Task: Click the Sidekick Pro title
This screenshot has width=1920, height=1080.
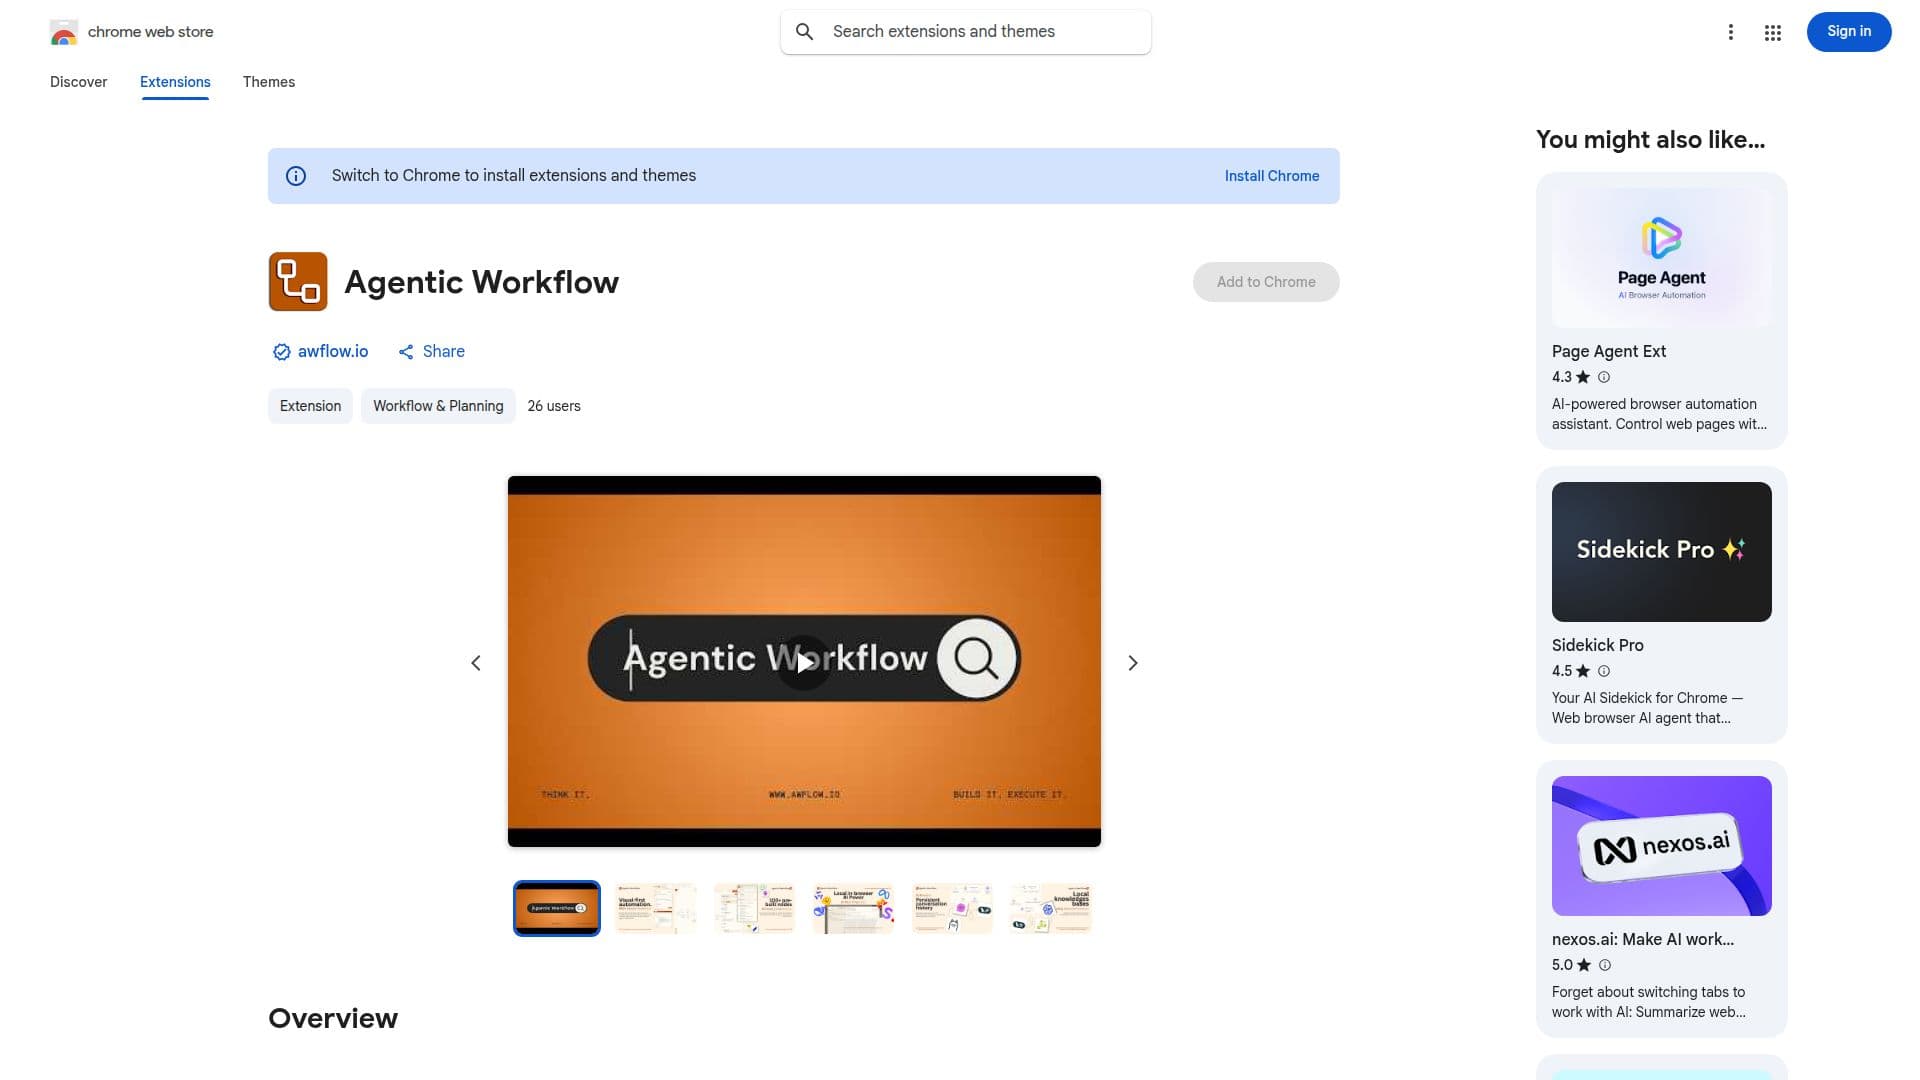Action: [x=1597, y=646]
